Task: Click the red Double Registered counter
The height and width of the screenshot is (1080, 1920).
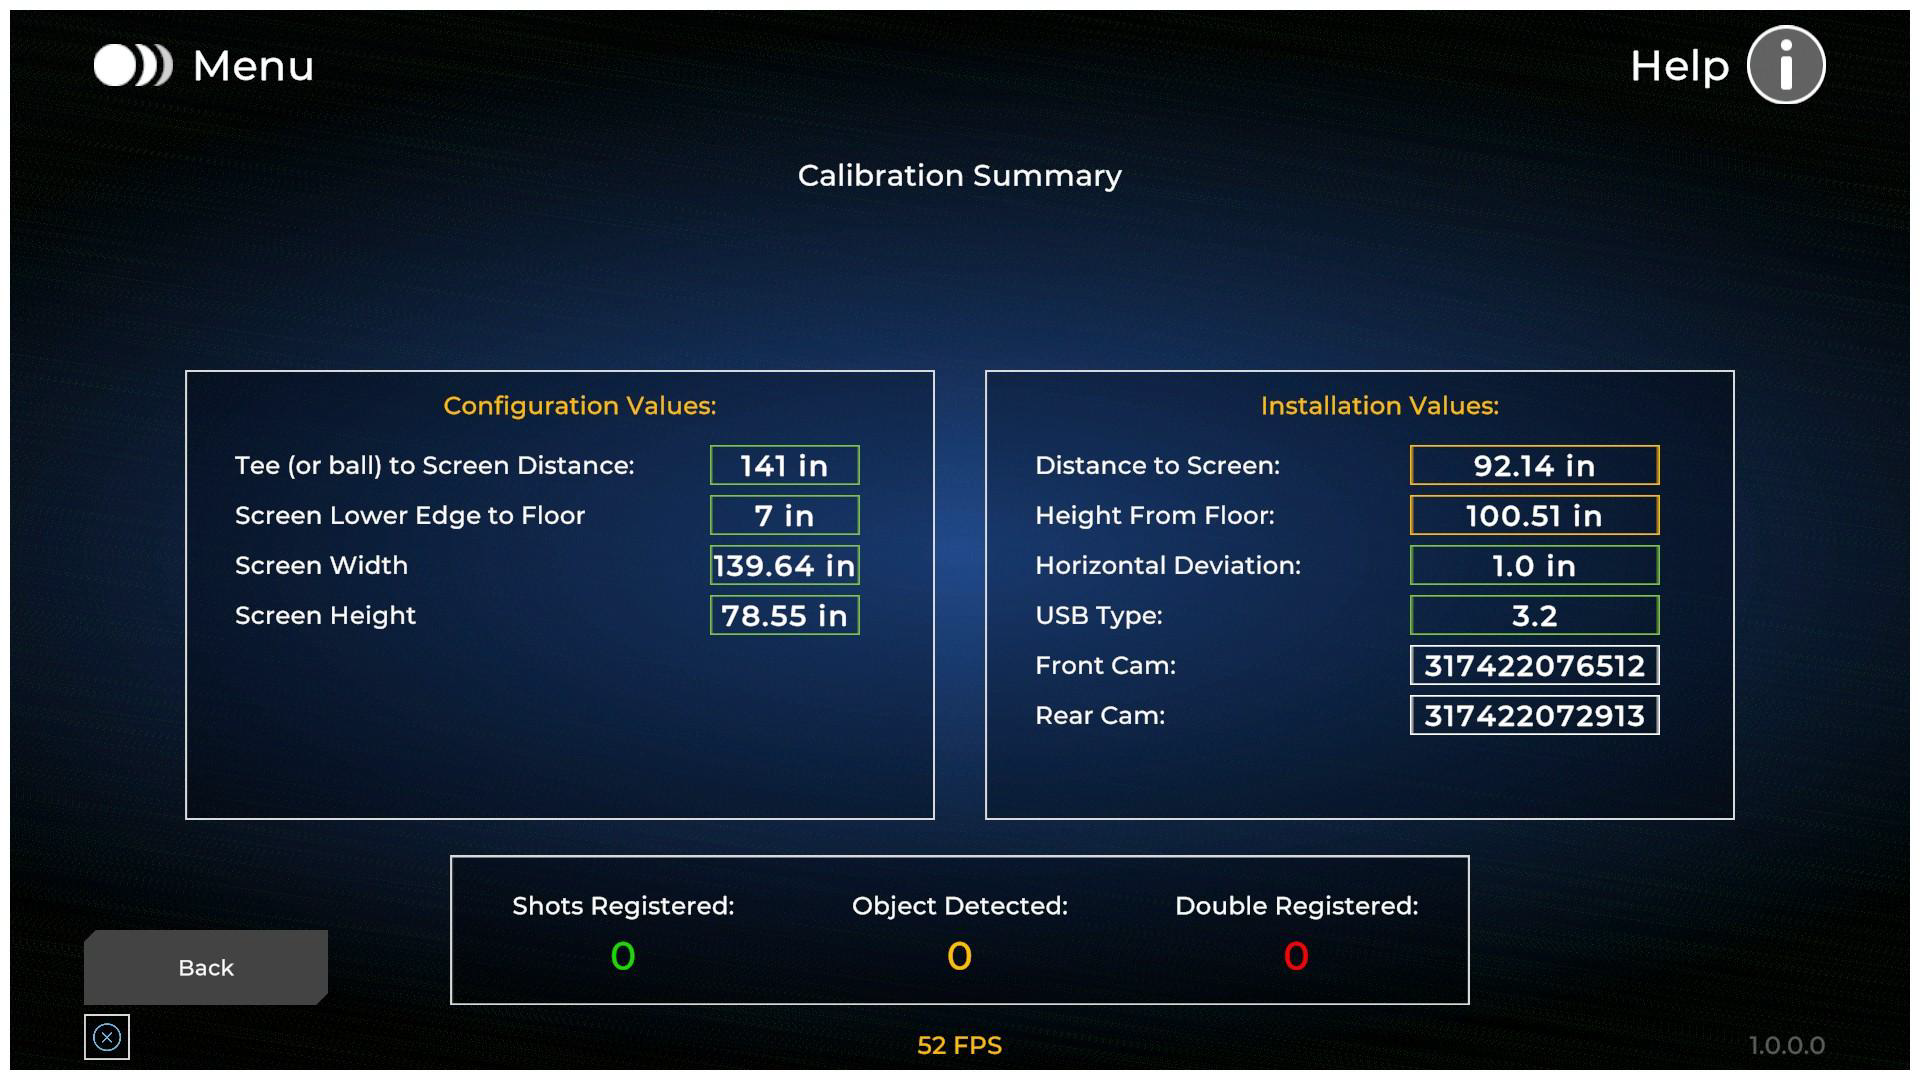Action: tap(1296, 956)
